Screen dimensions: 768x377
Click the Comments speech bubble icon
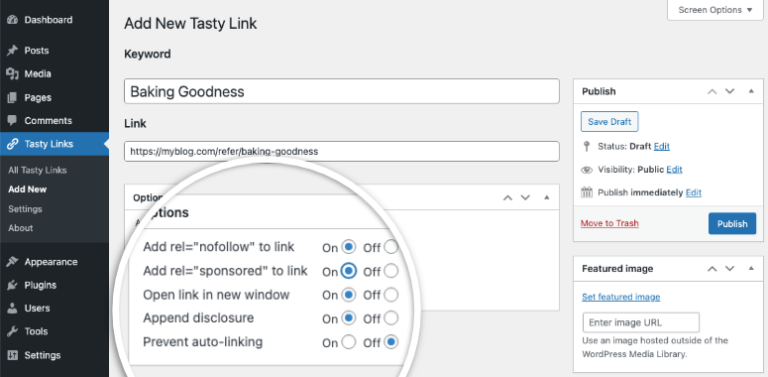tap(13, 120)
